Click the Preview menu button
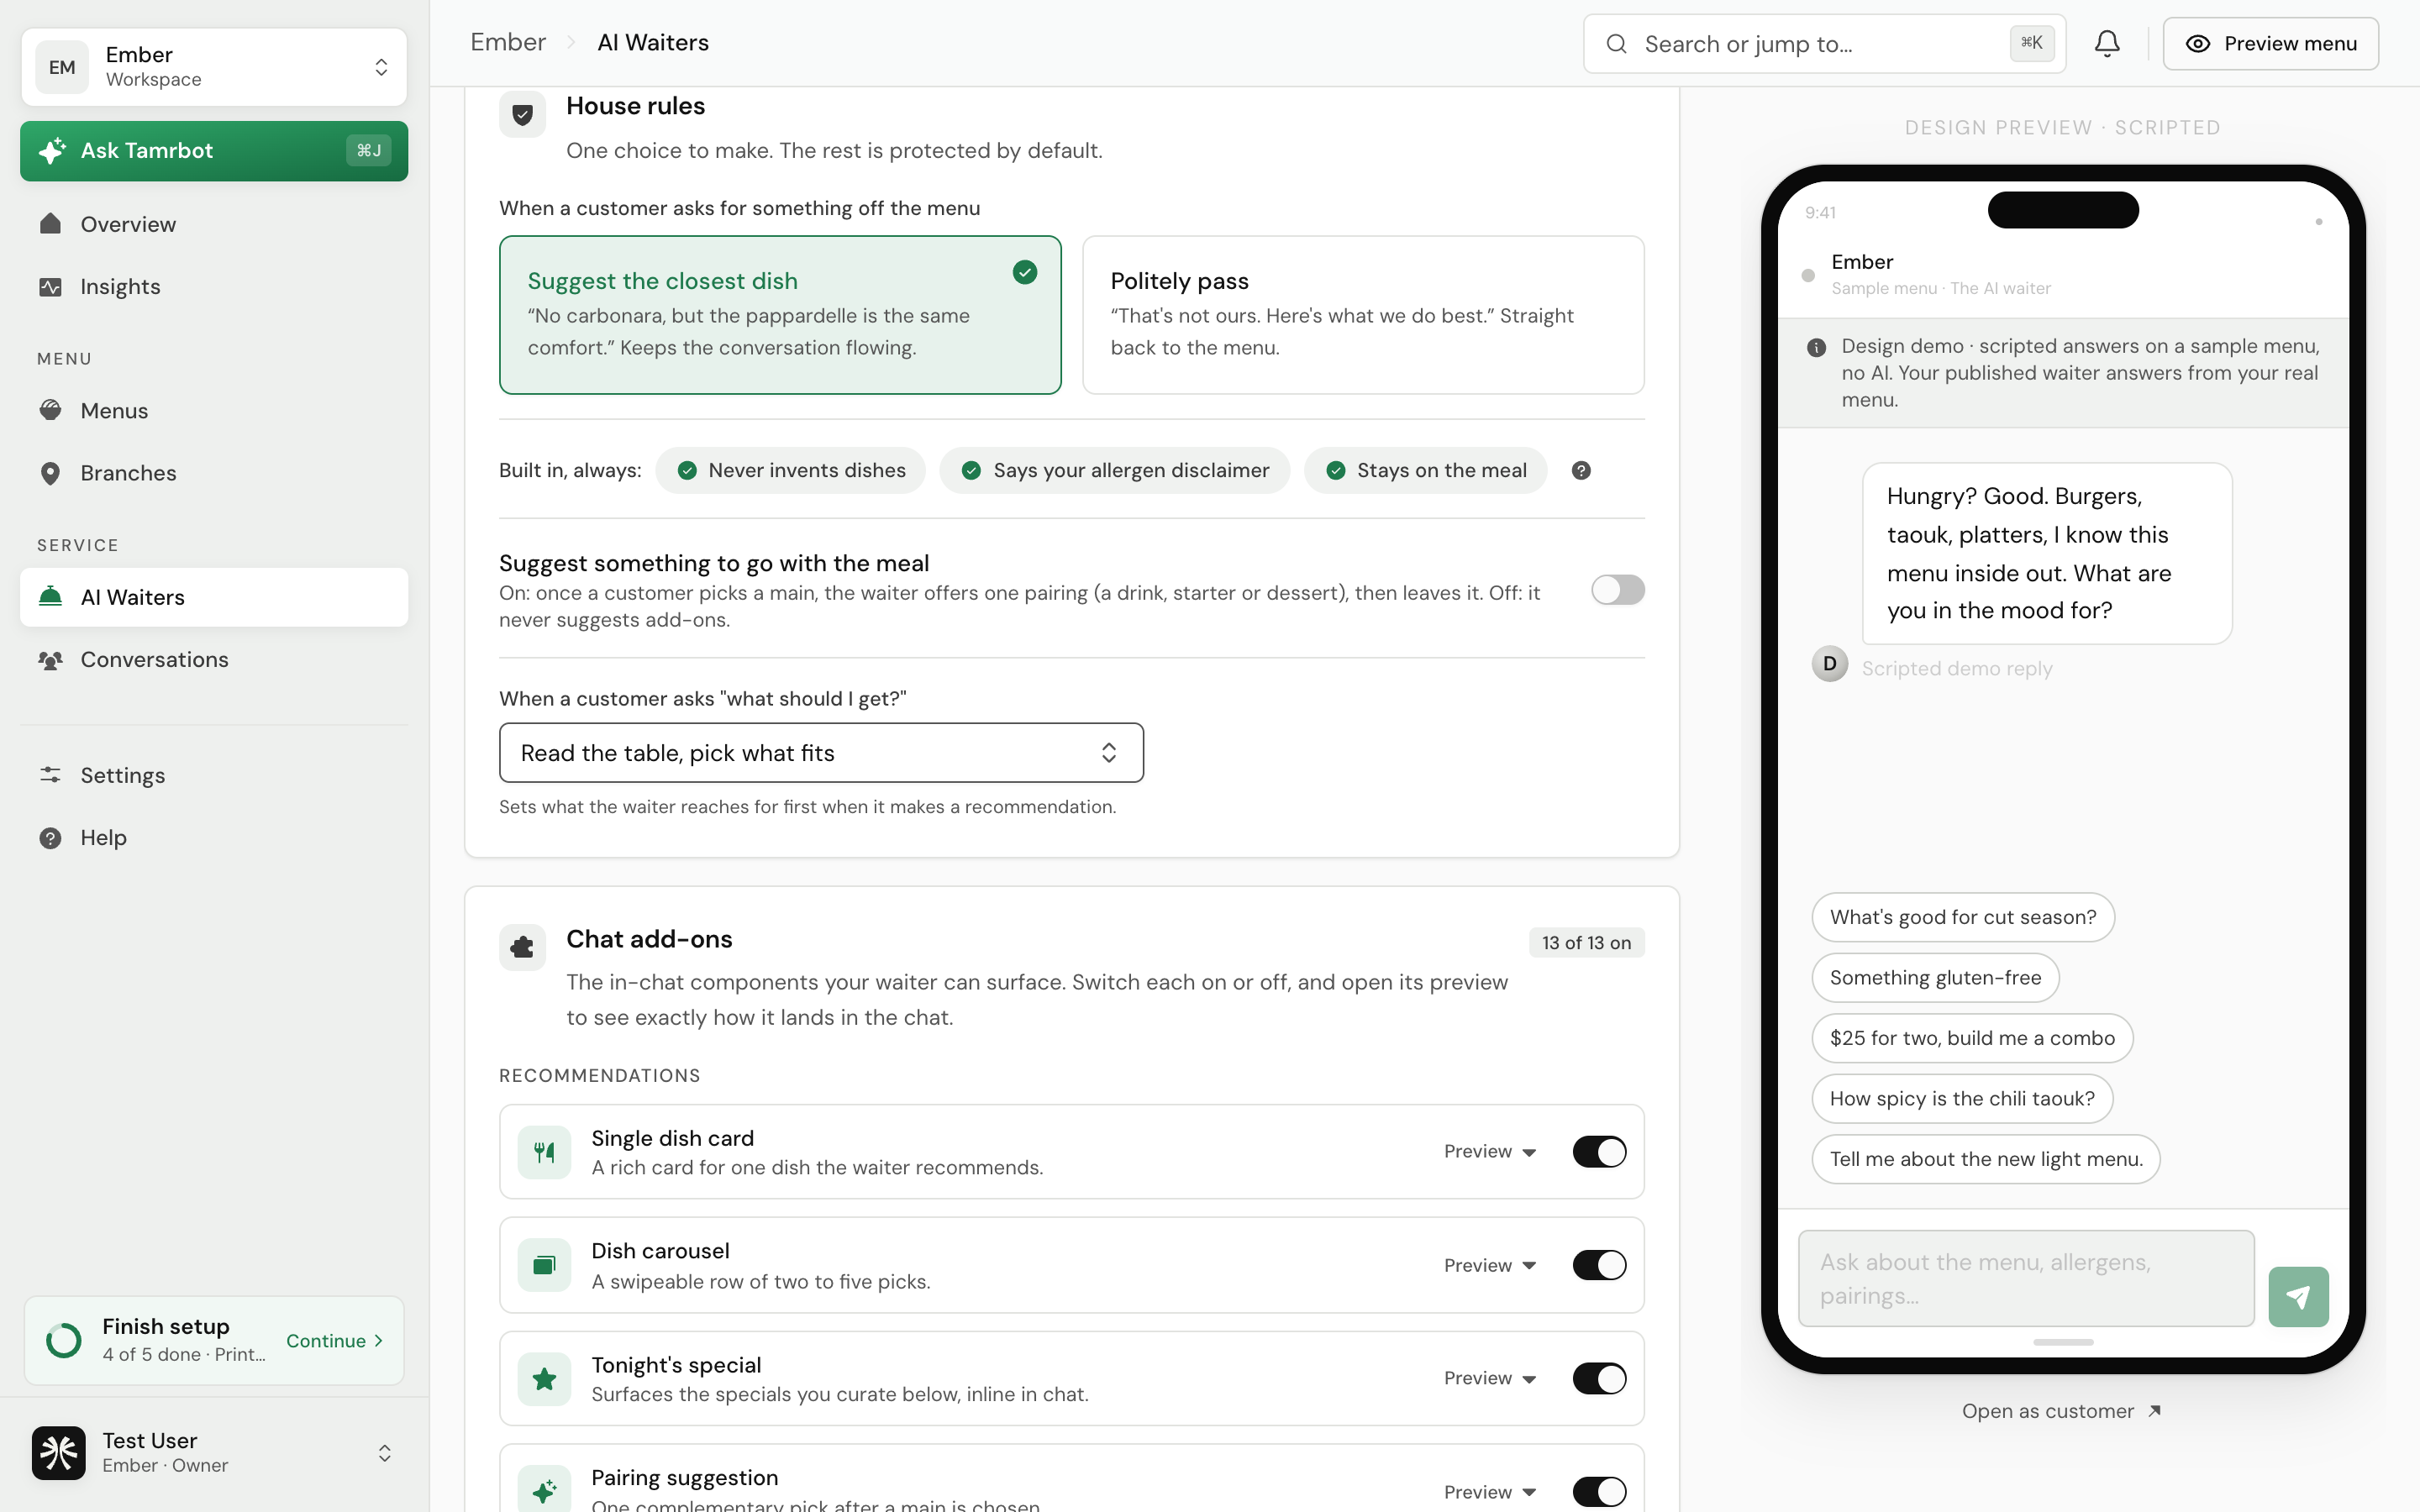Screen dimensions: 2420x1512 [x=2270, y=44]
